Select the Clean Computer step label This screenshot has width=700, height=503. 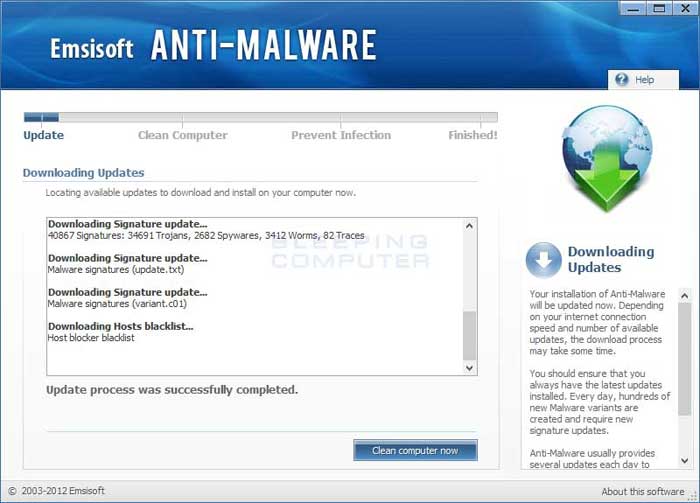point(183,135)
